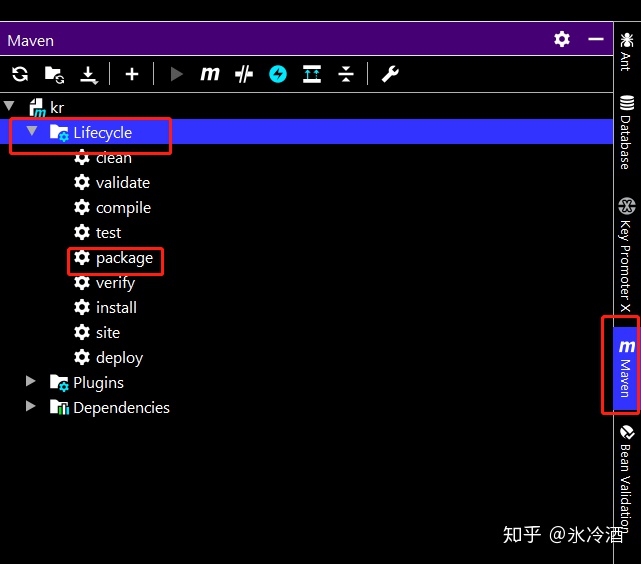Generate sources and update folders icon
This screenshot has height=564, width=641.
tap(54, 74)
